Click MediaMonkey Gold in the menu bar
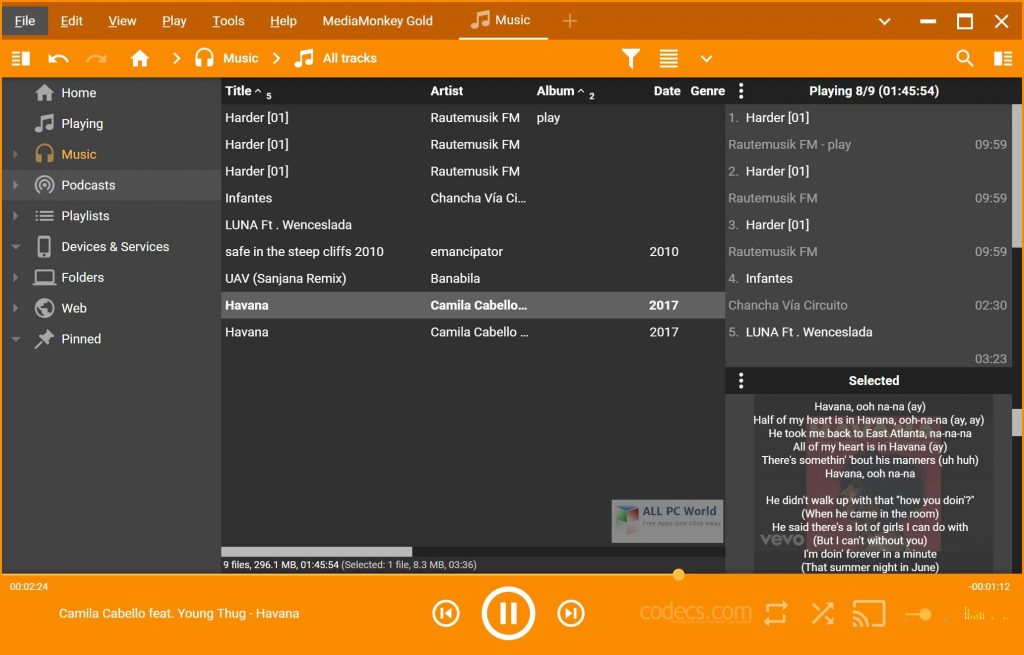This screenshot has width=1024, height=655. (377, 21)
